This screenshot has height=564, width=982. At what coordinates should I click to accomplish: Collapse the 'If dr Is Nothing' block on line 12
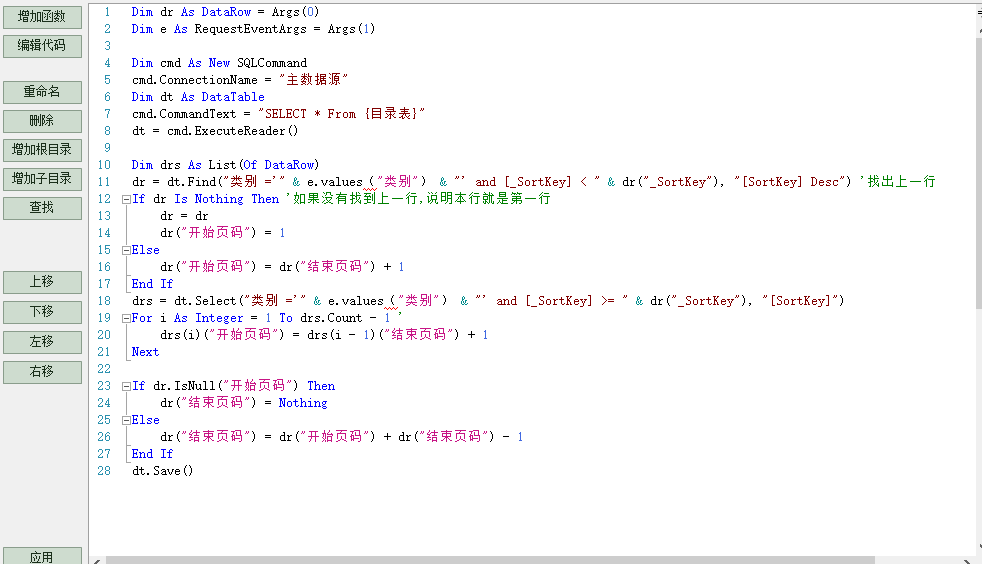click(126, 199)
